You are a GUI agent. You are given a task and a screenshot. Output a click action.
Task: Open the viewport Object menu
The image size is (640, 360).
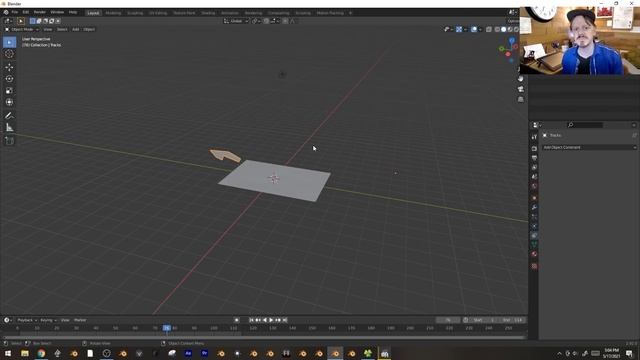click(89, 29)
